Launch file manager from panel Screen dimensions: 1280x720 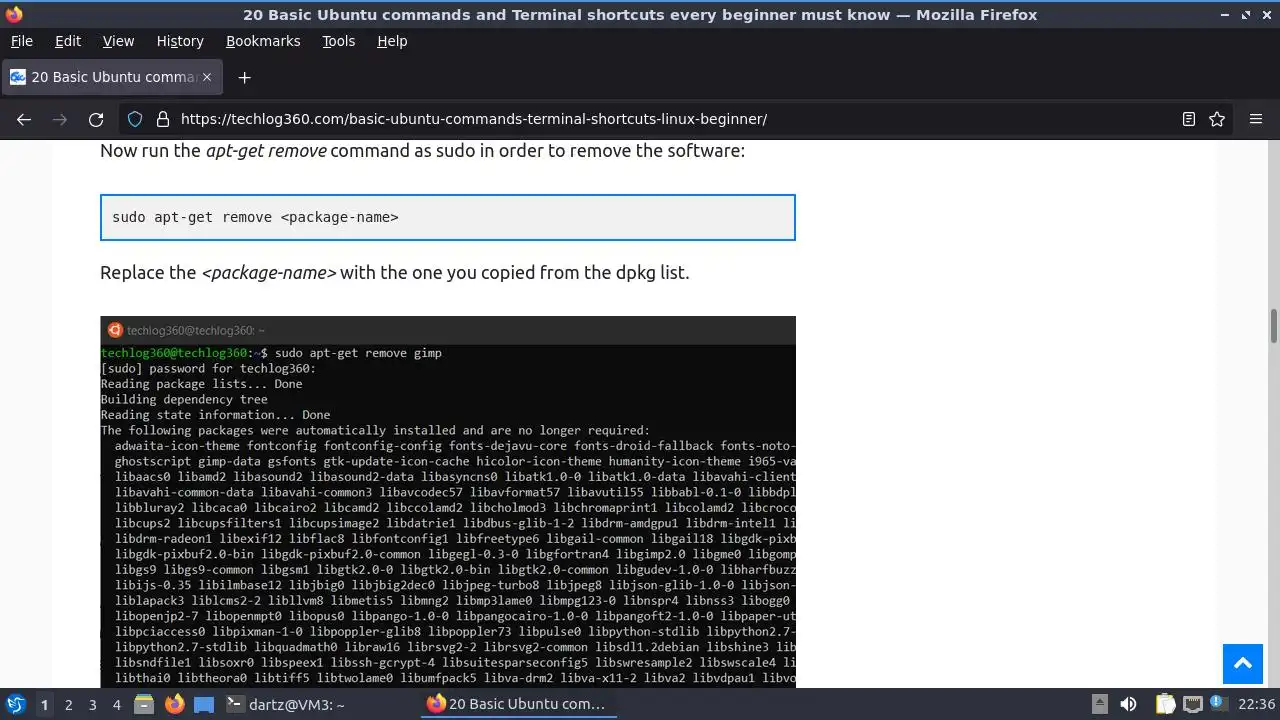pyautogui.click(x=144, y=704)
